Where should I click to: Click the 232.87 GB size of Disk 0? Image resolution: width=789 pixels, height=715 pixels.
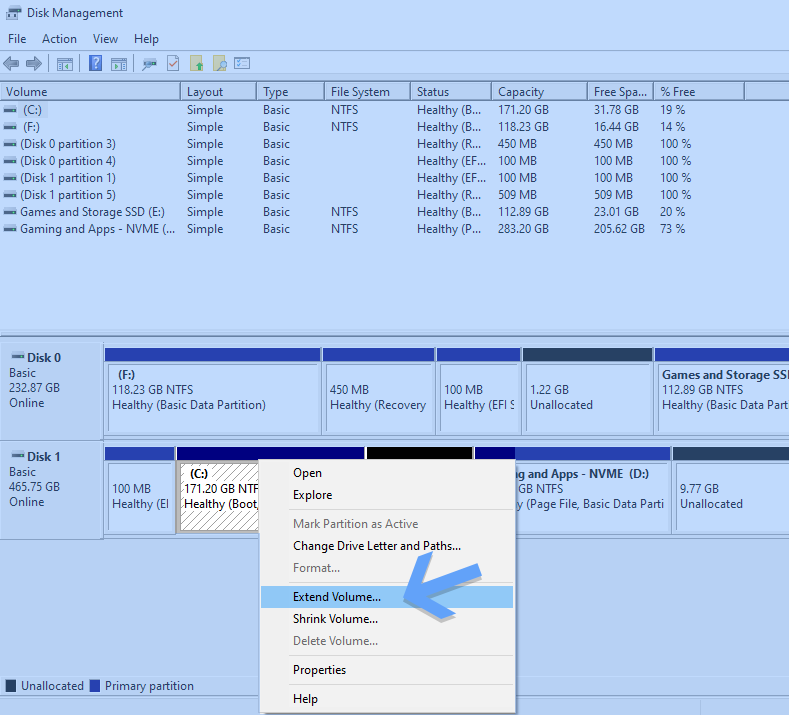coord(34,388)
